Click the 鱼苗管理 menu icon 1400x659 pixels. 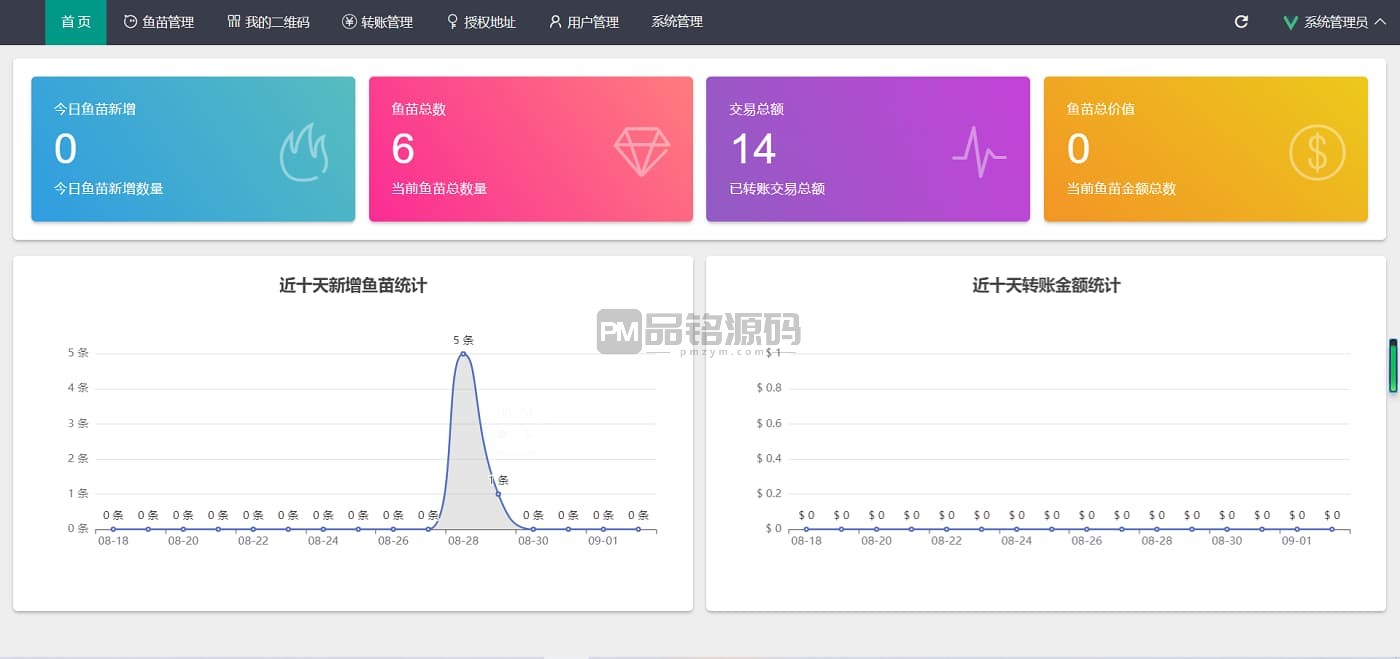pyautogui.click(x=130, y=22)
